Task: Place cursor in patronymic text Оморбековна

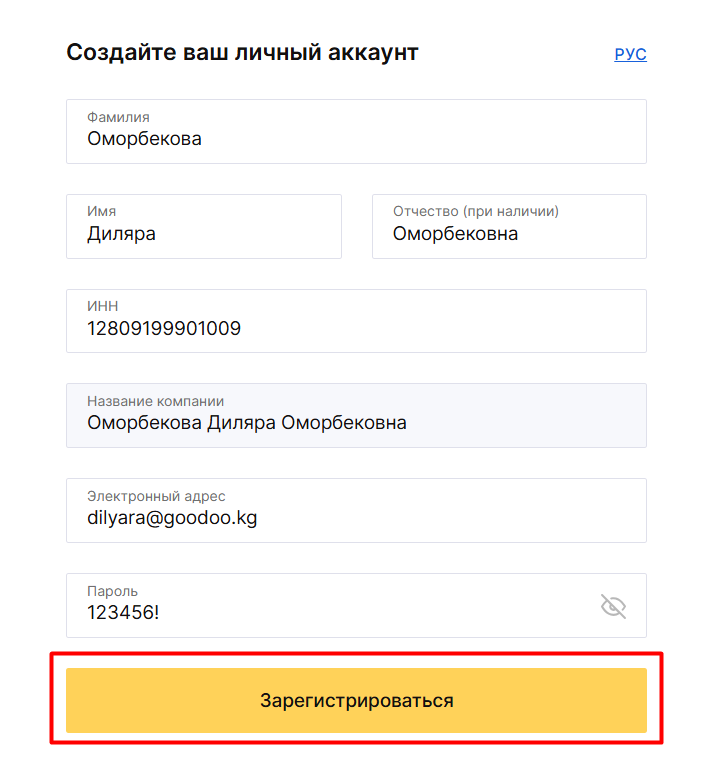Action: click(x=455, y=234)
